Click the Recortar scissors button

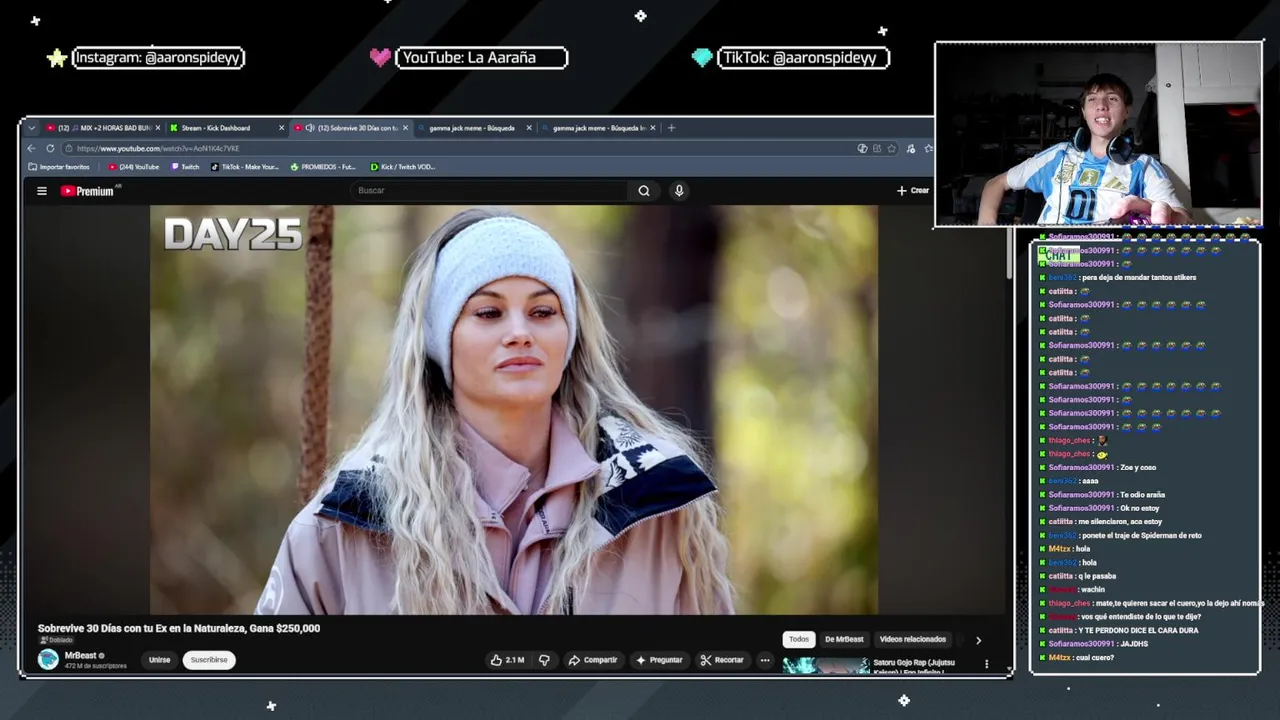722,660
